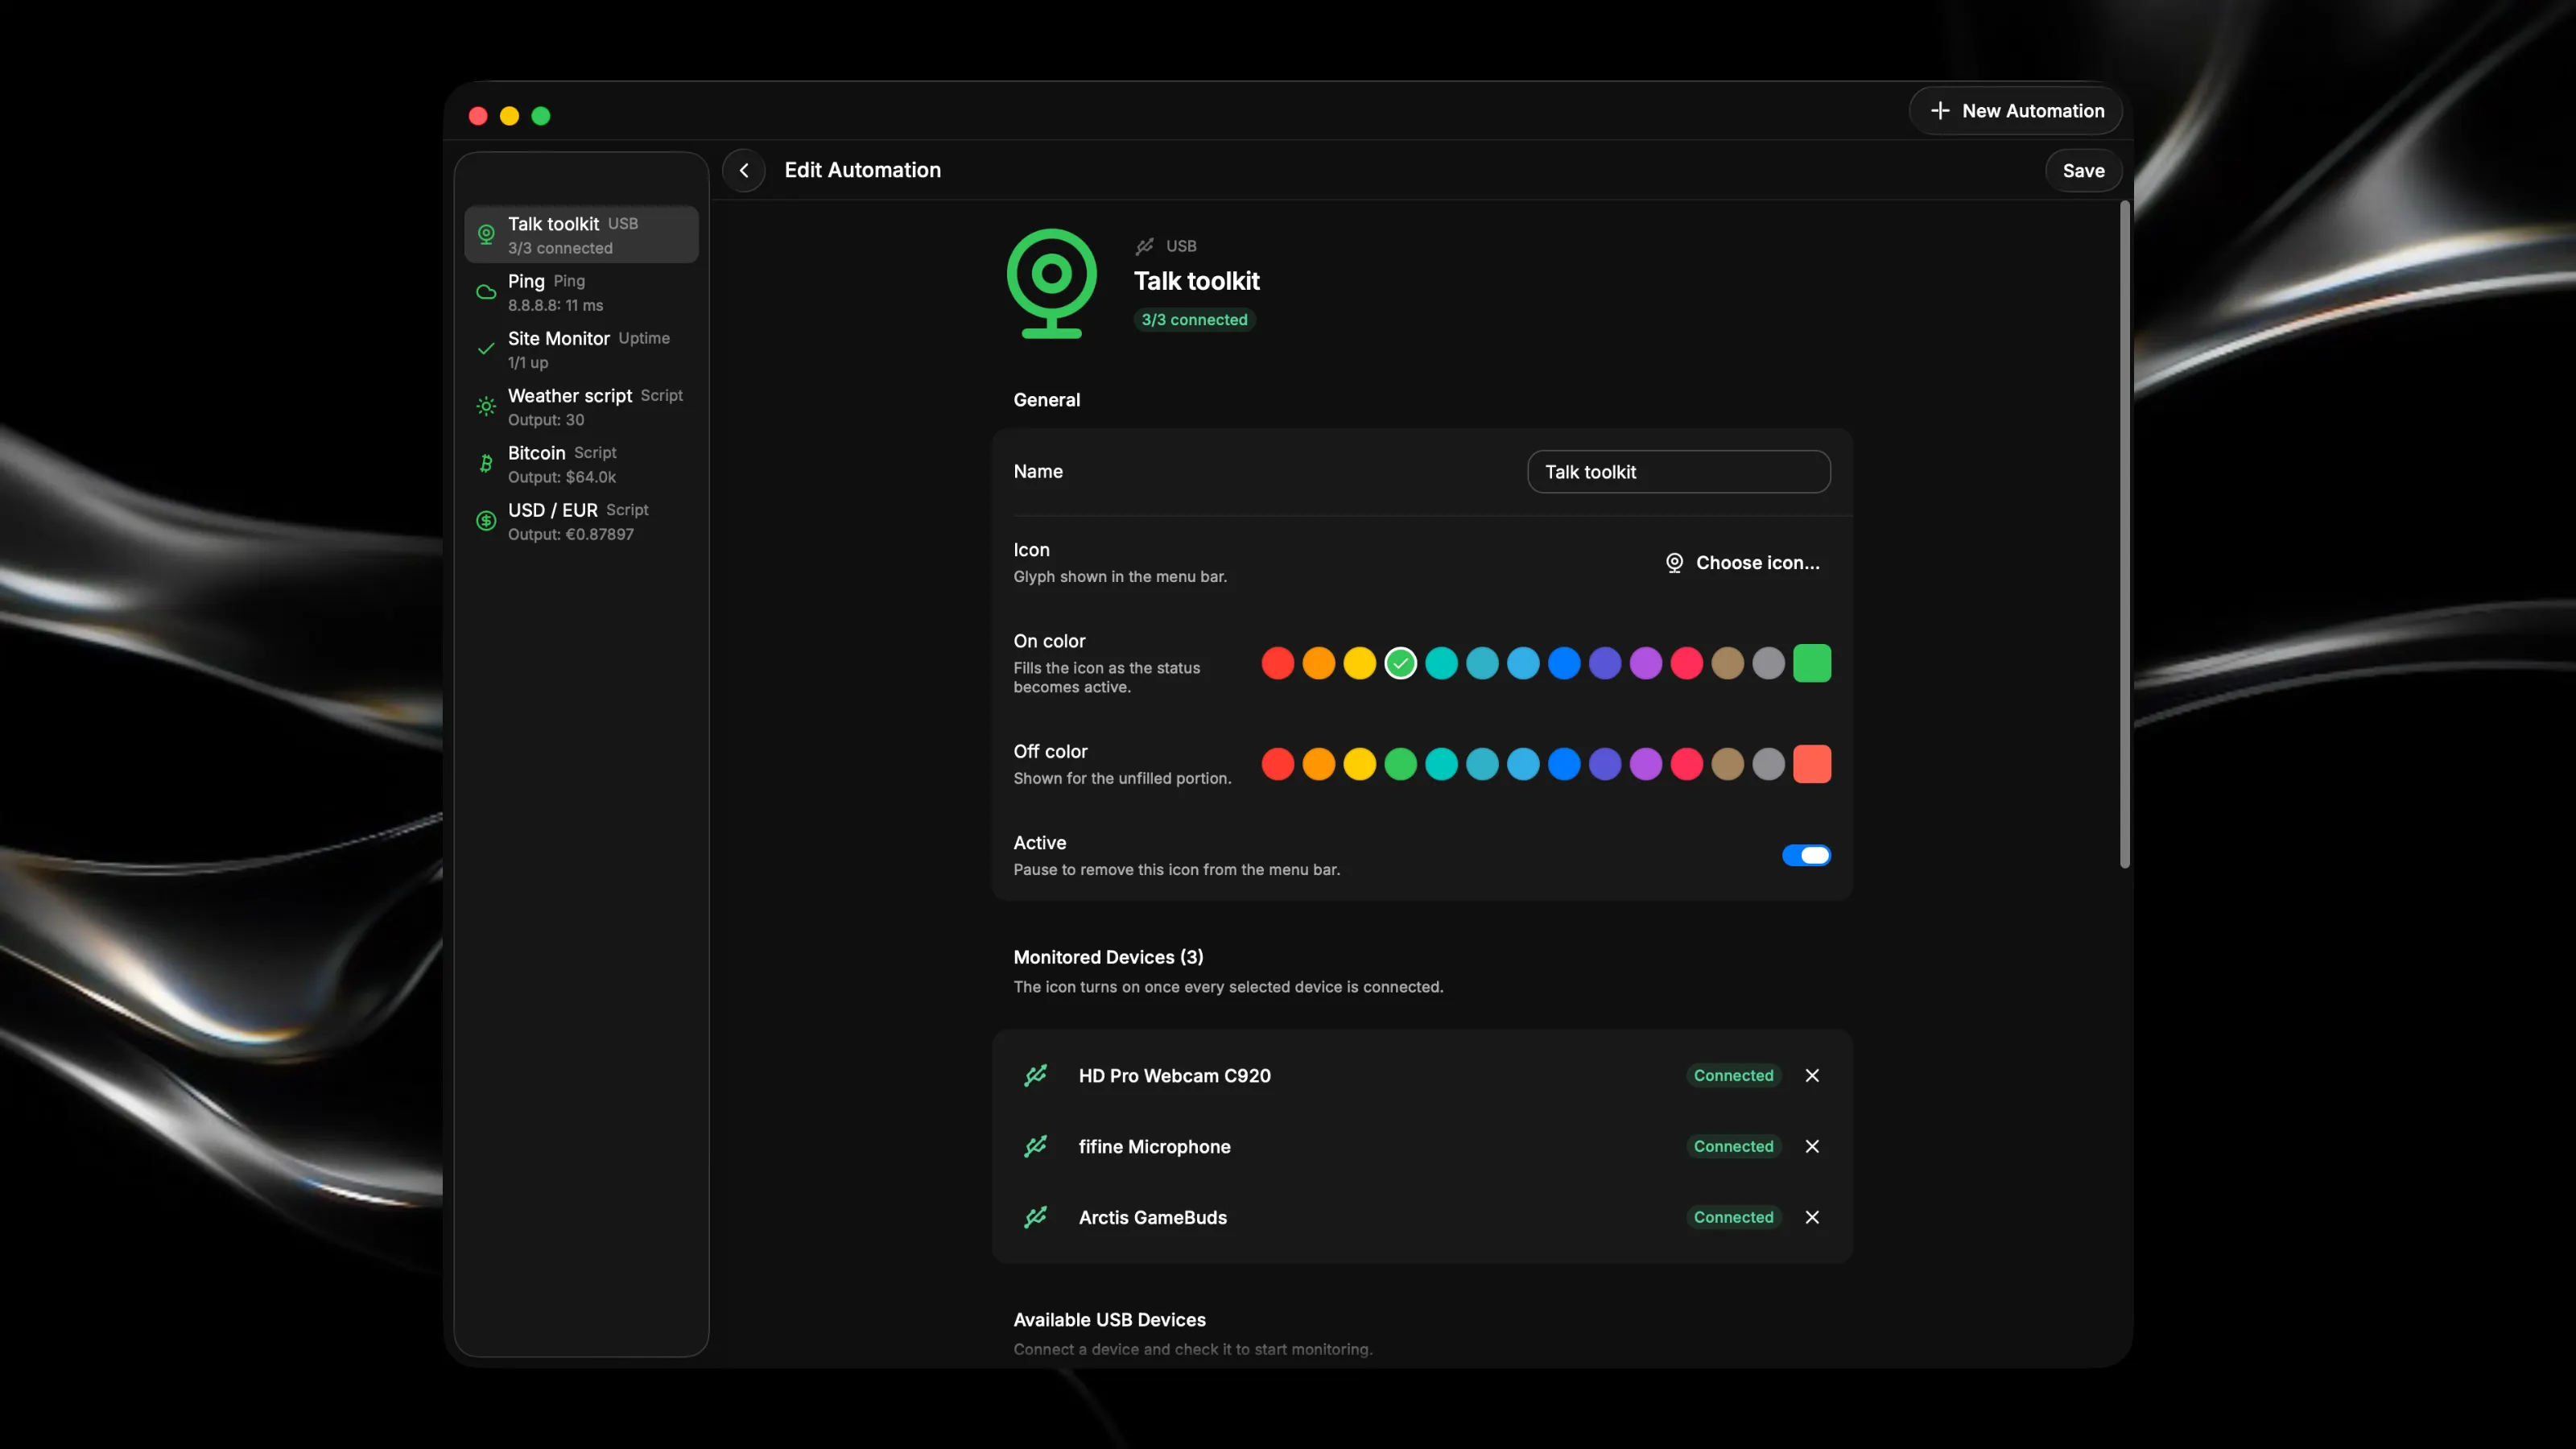Open the USD / EUR automation in sidebar
The image size is (2576, 1449).
pyautogui.click(x=581, y=520)
